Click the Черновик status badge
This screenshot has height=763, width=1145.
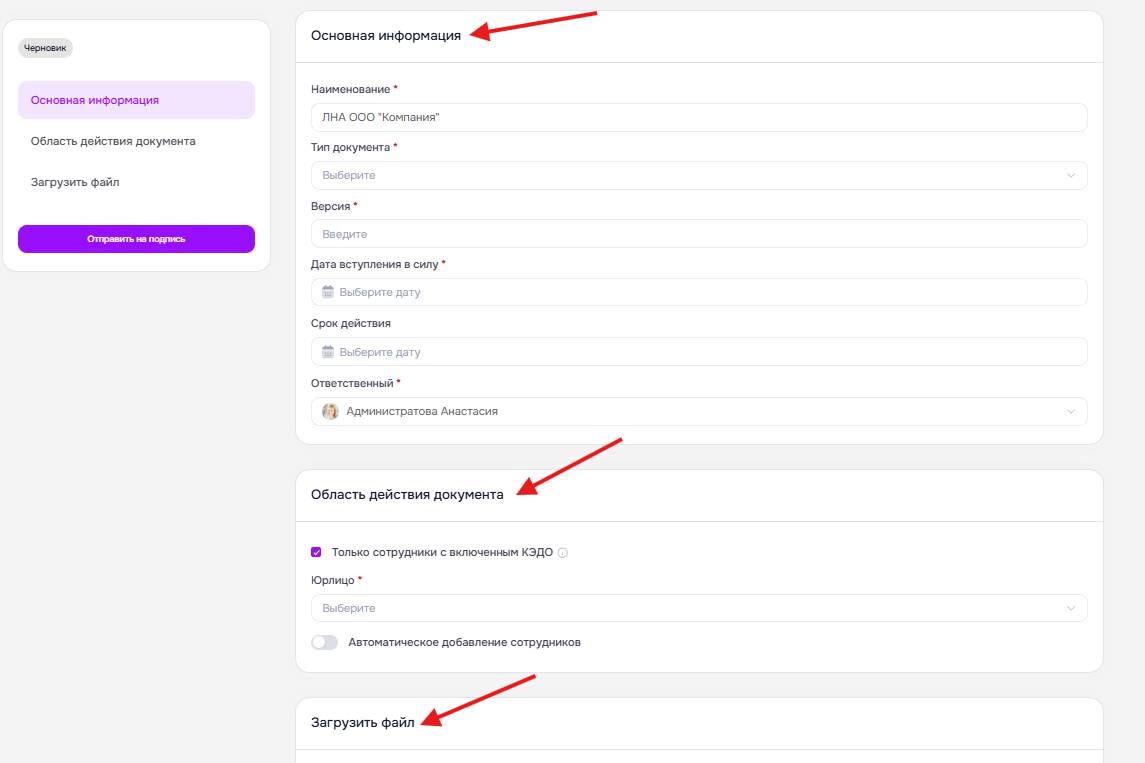point(45,48)
